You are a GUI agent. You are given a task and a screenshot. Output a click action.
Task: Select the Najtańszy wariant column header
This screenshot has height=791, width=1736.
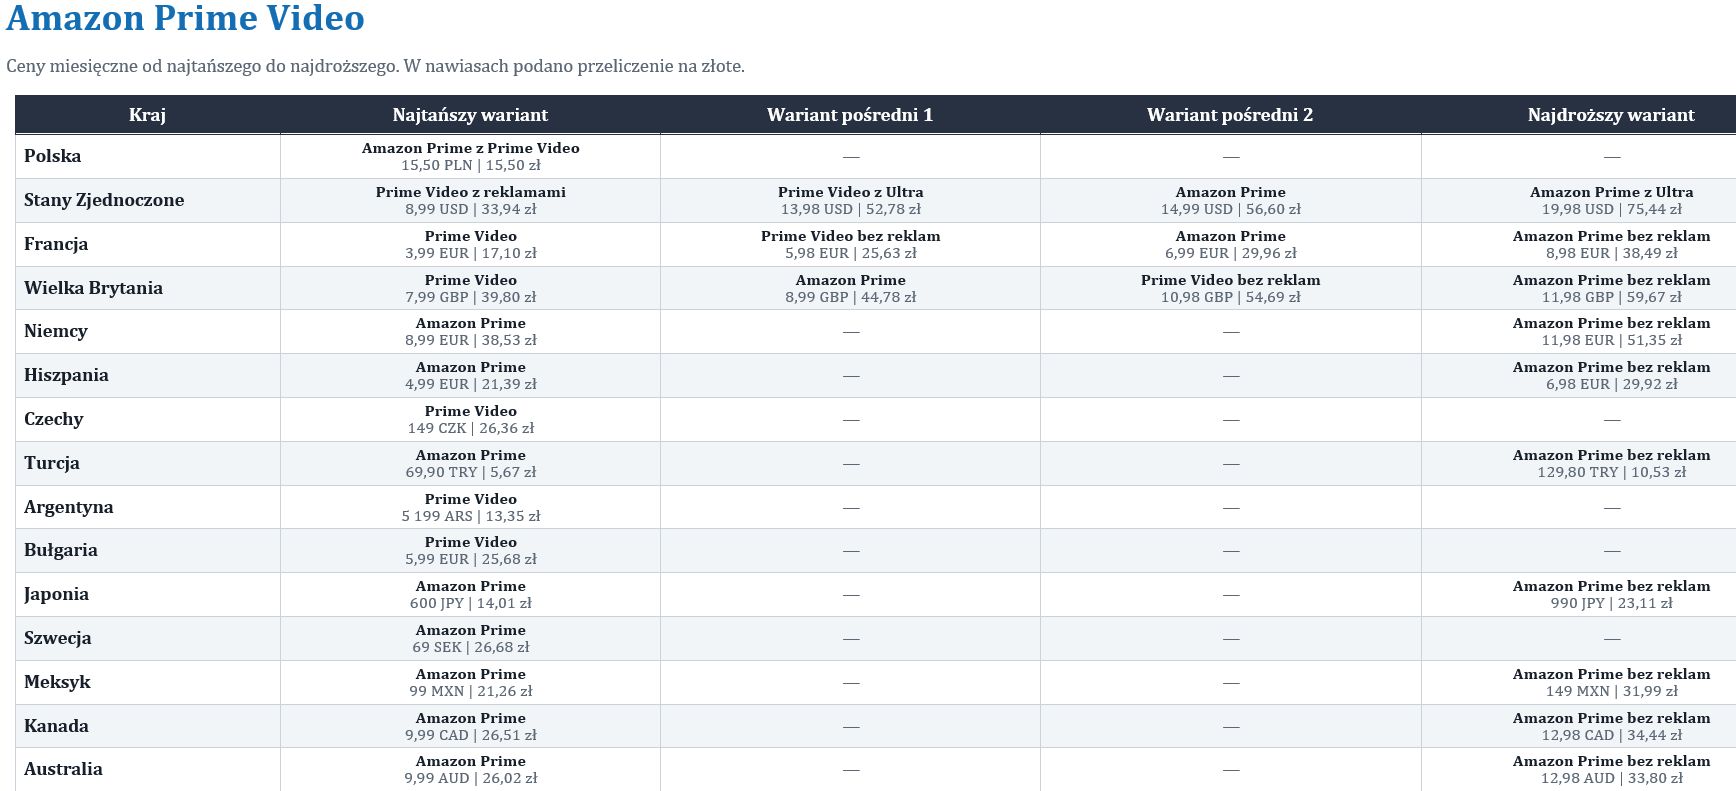[470, 114]
